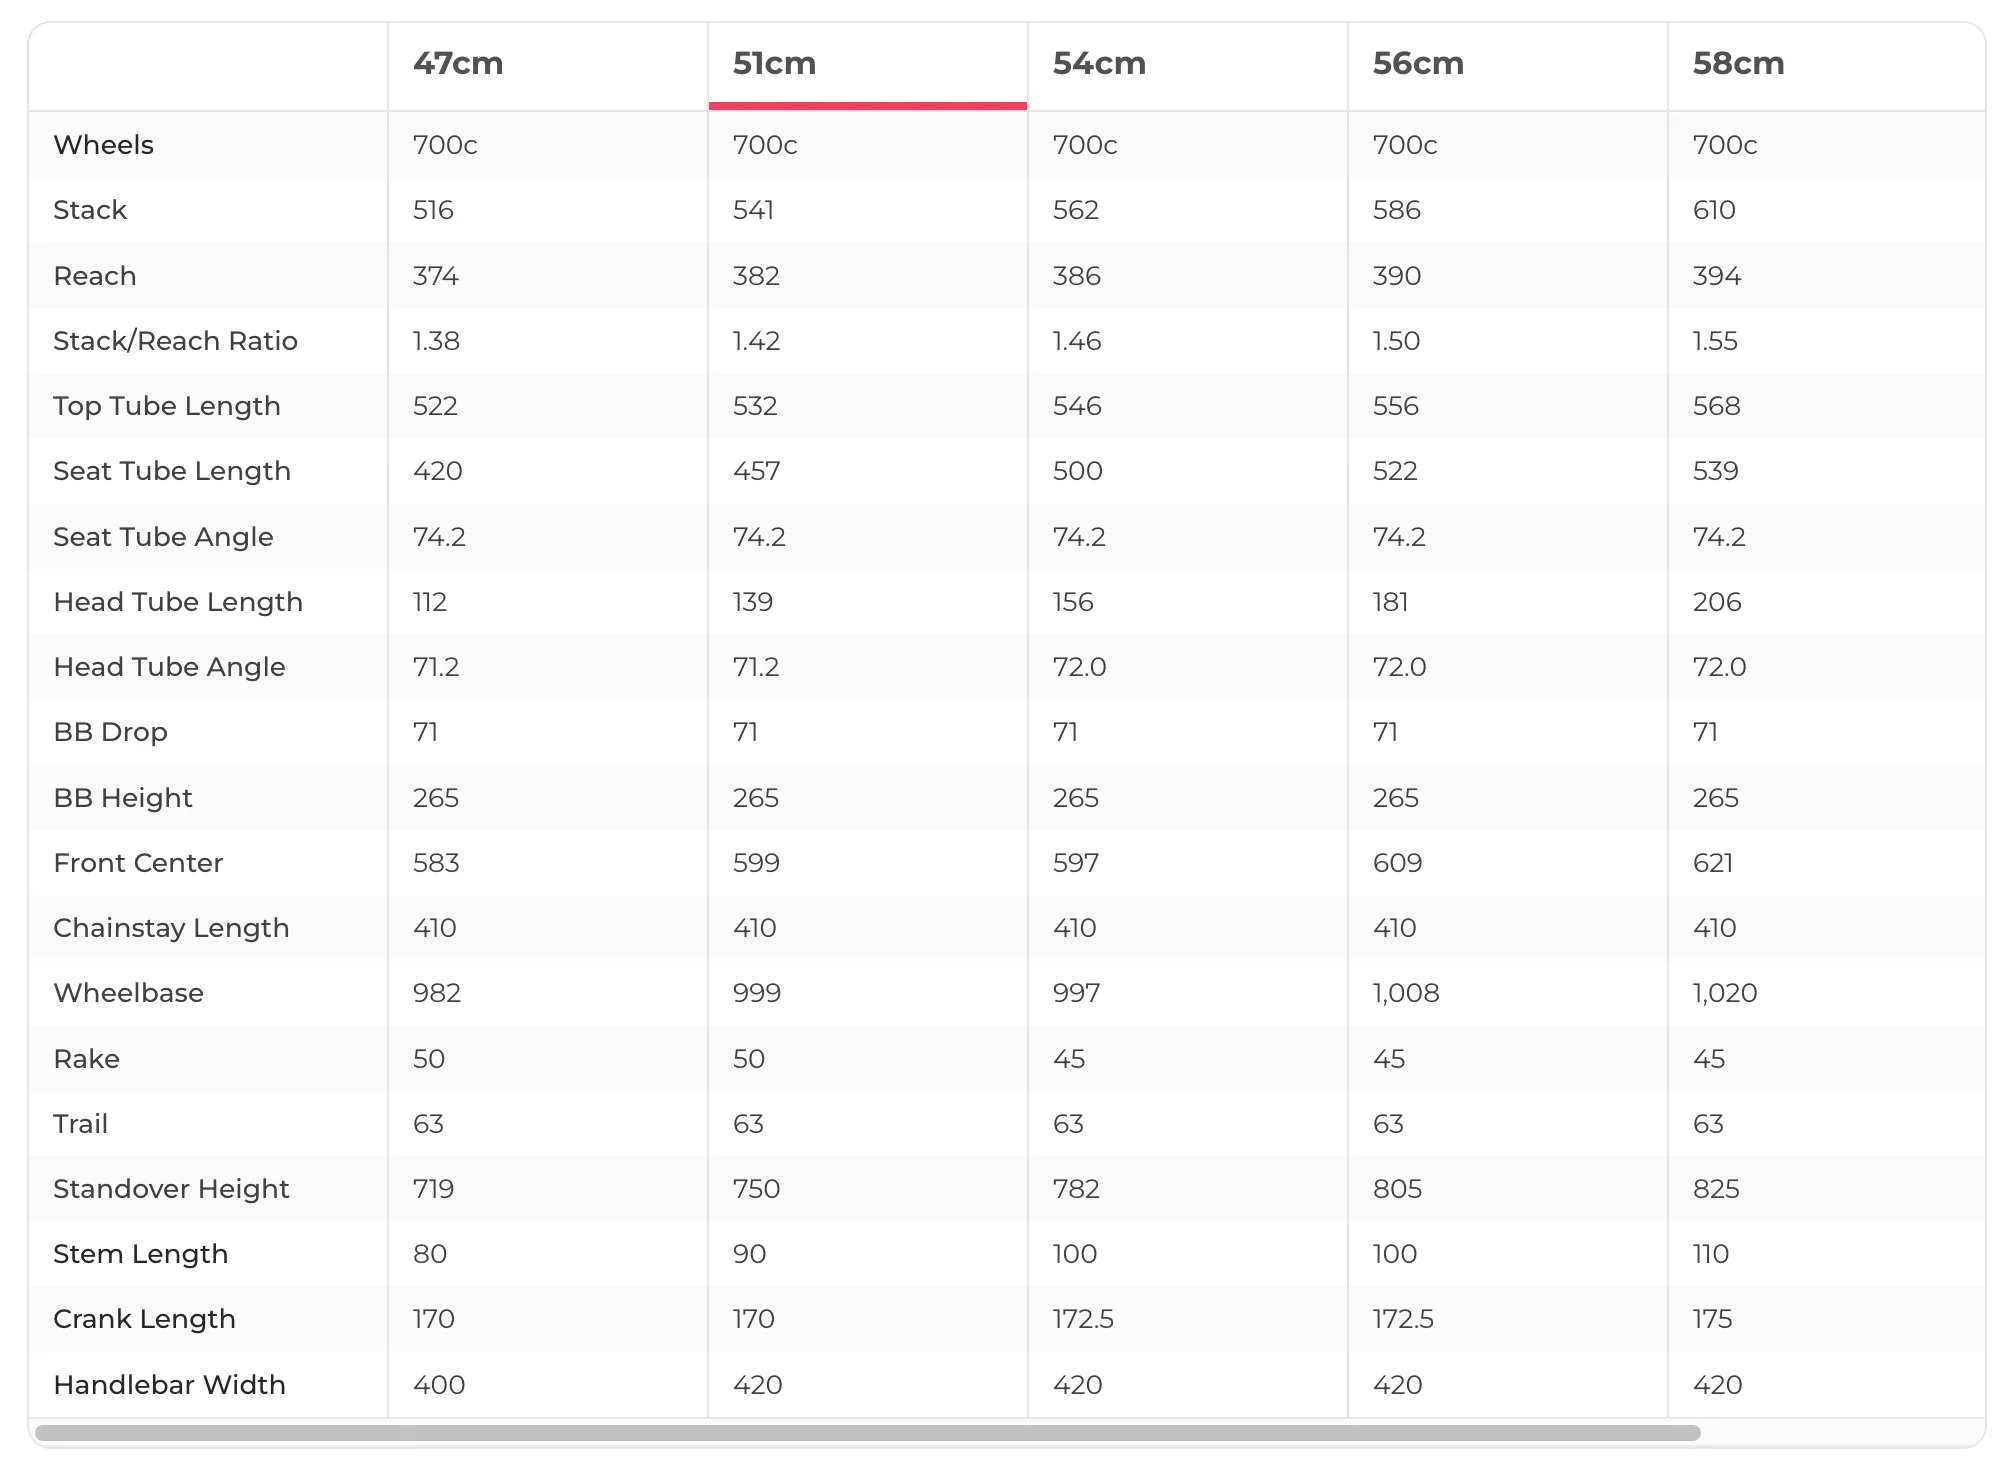The width and height of the screenshot is (2004, 1474).
Task: Click the Wheels row label
Action: [103, 145]
